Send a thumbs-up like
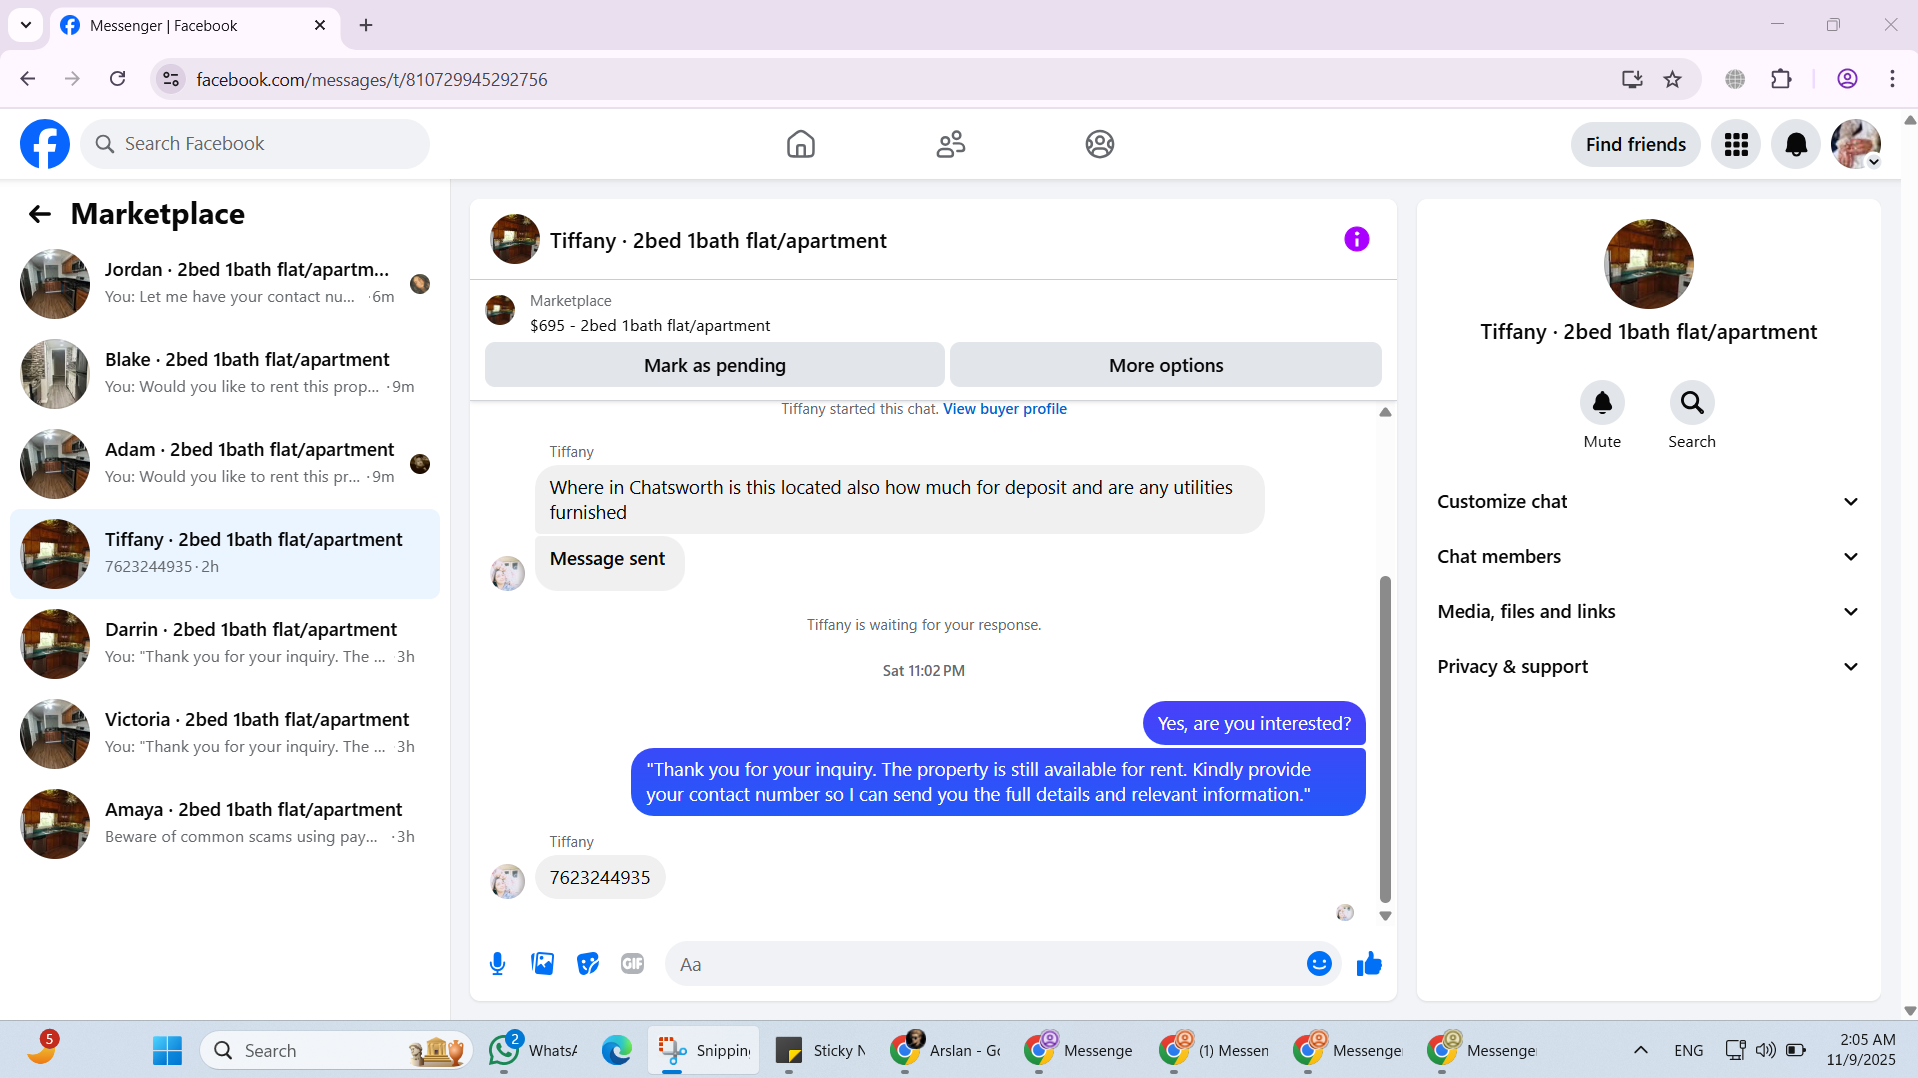Image resolution: width=1918 pixels, height=1078 pixels. pos(1369,964)
